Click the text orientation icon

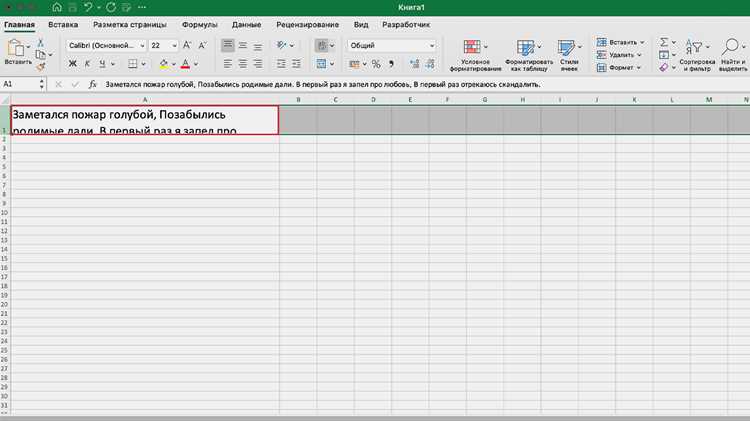281,45
